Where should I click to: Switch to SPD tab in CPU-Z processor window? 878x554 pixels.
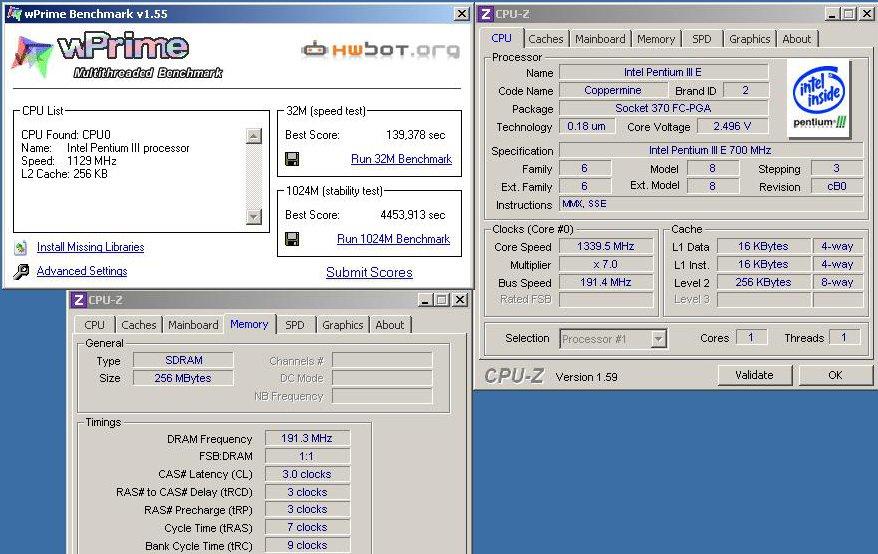click(x=702, y=39)
